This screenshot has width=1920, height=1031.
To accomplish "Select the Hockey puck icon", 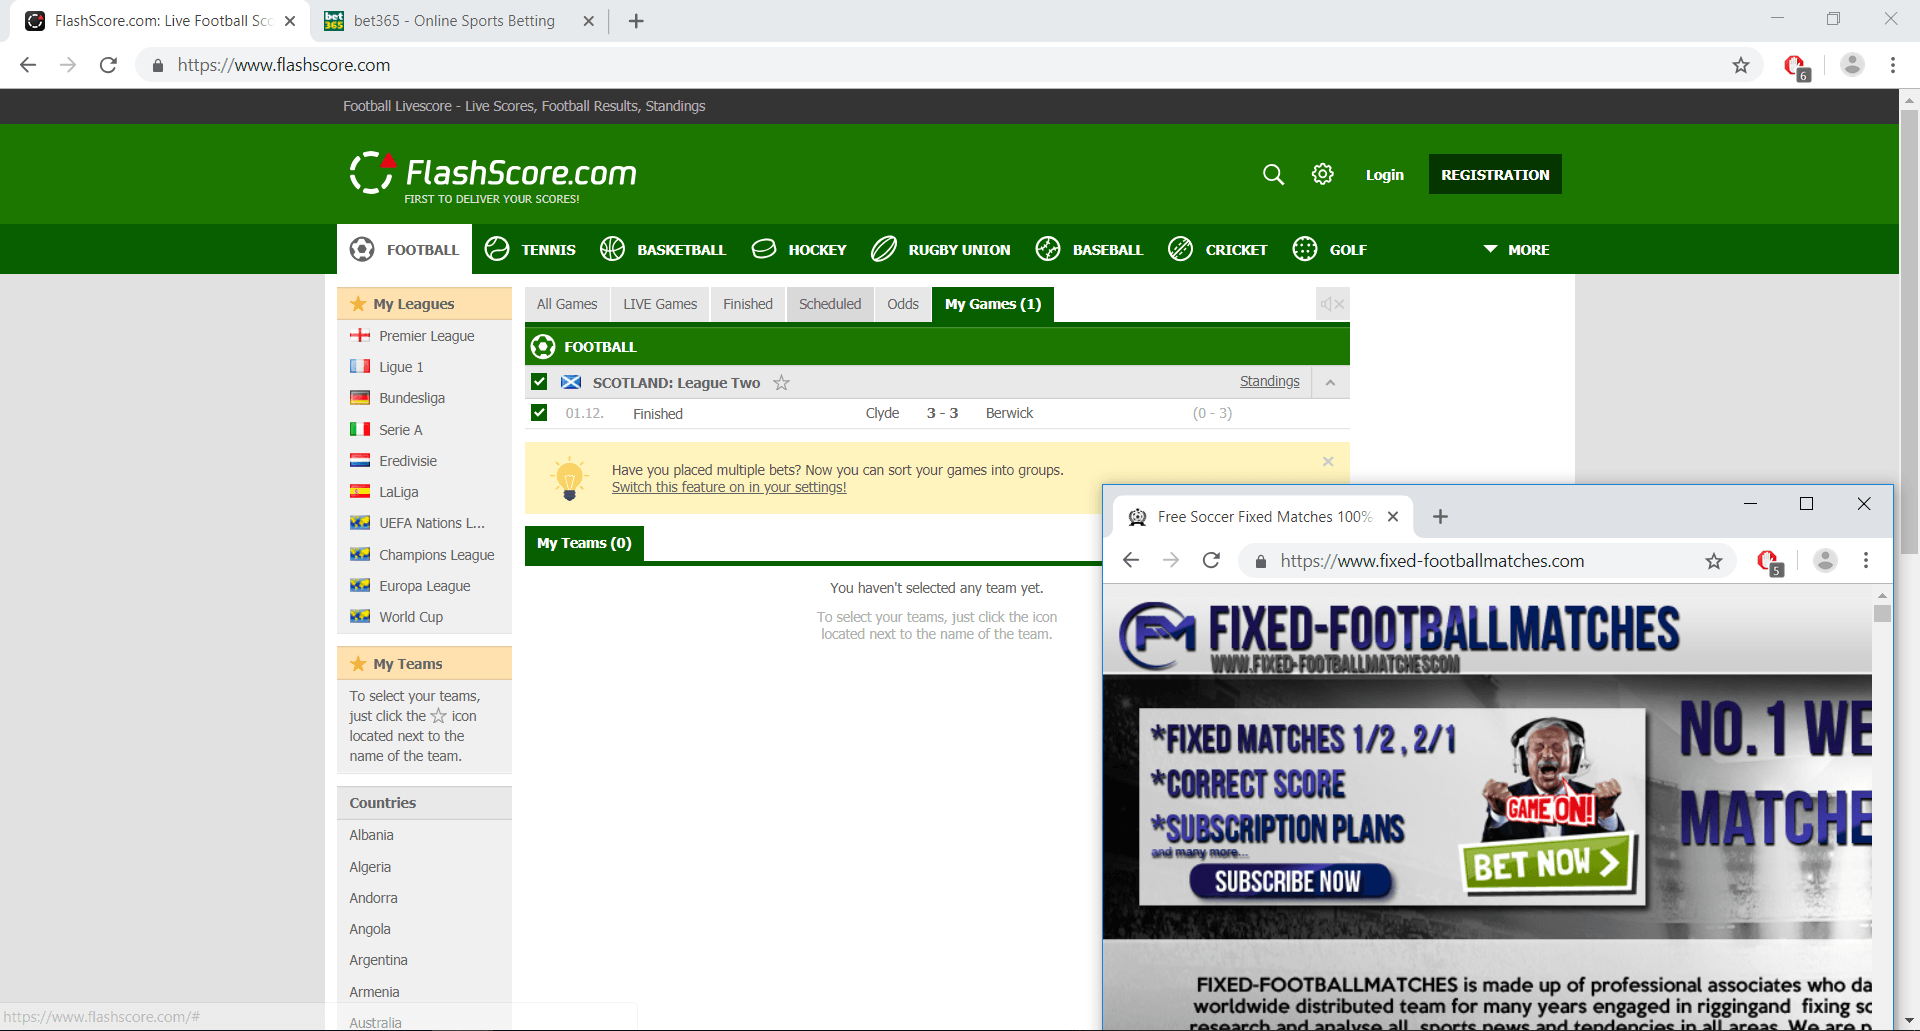I will tap(764, 249).
